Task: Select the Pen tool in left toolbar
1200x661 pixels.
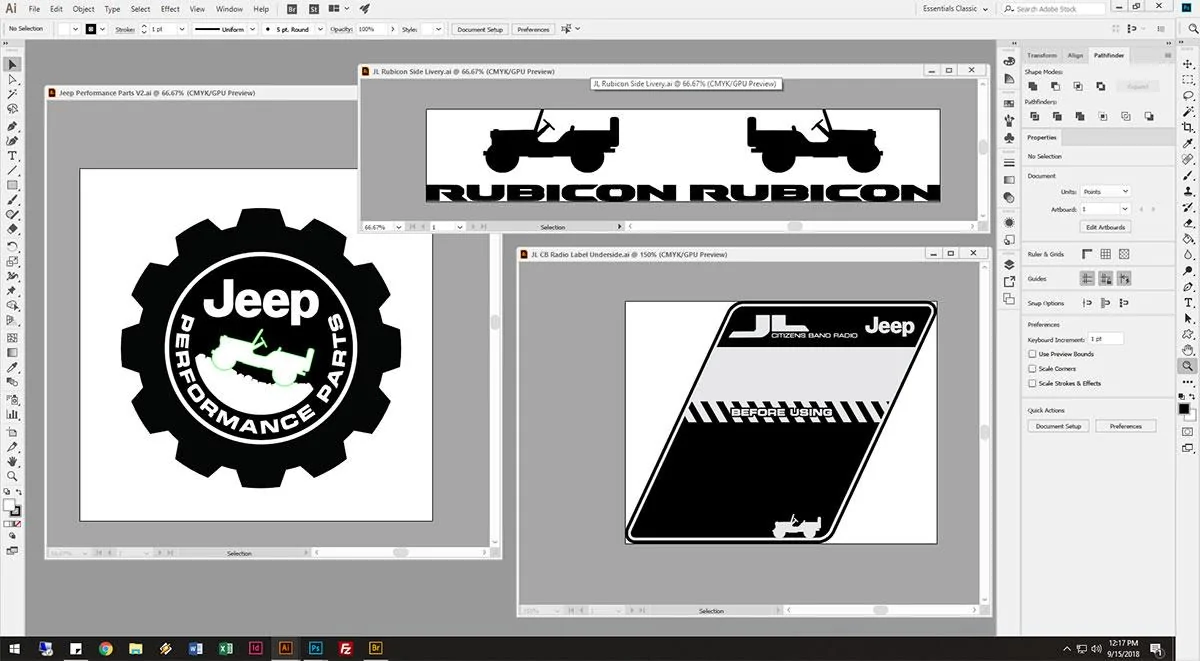Action: click(12, 126)
